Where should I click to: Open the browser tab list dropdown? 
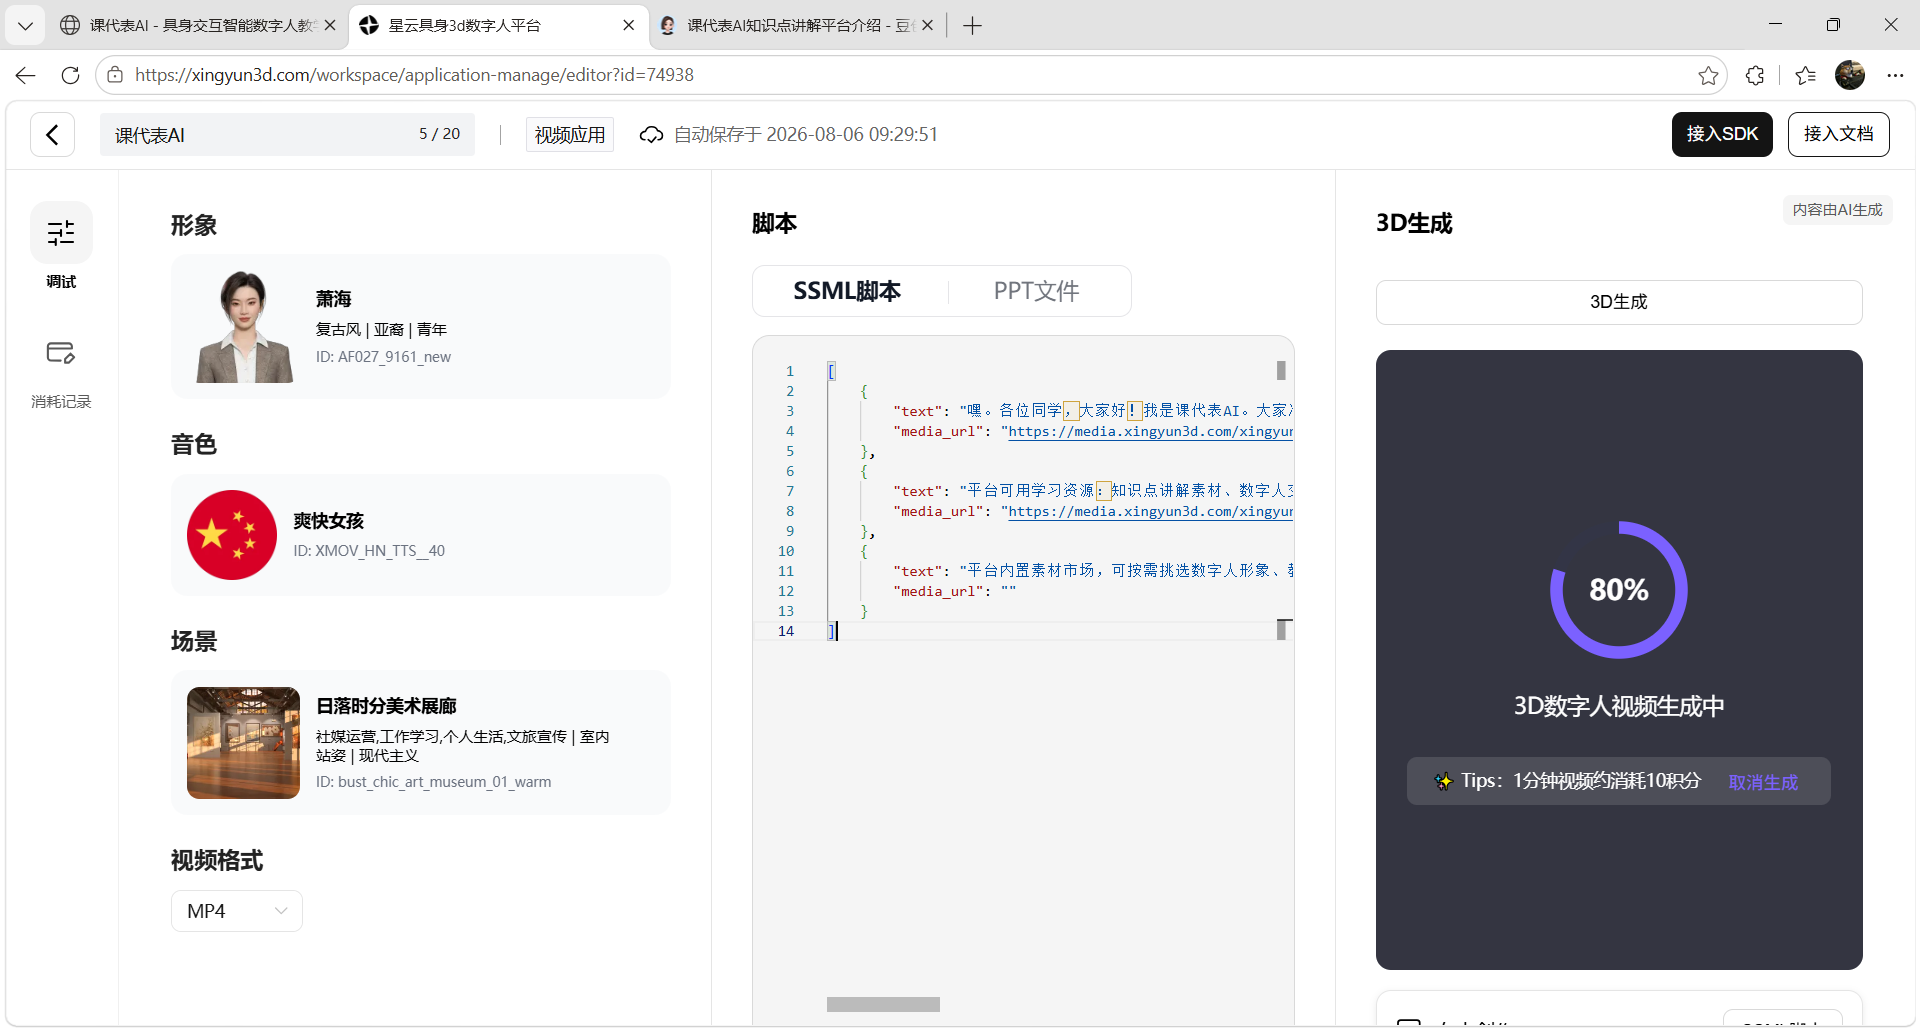pos(25,25)
